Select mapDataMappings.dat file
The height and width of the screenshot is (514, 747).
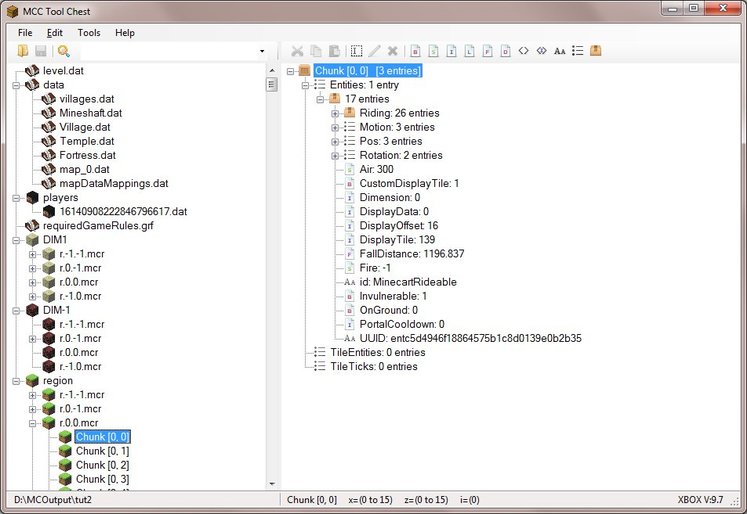(x=114, y=183)
